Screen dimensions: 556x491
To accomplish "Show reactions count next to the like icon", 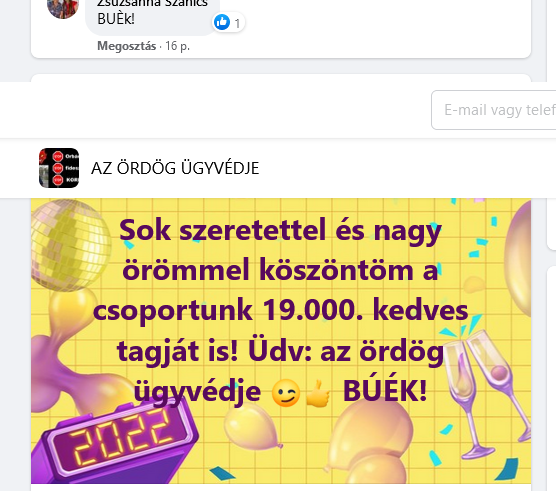I will [x=237, y=23].
